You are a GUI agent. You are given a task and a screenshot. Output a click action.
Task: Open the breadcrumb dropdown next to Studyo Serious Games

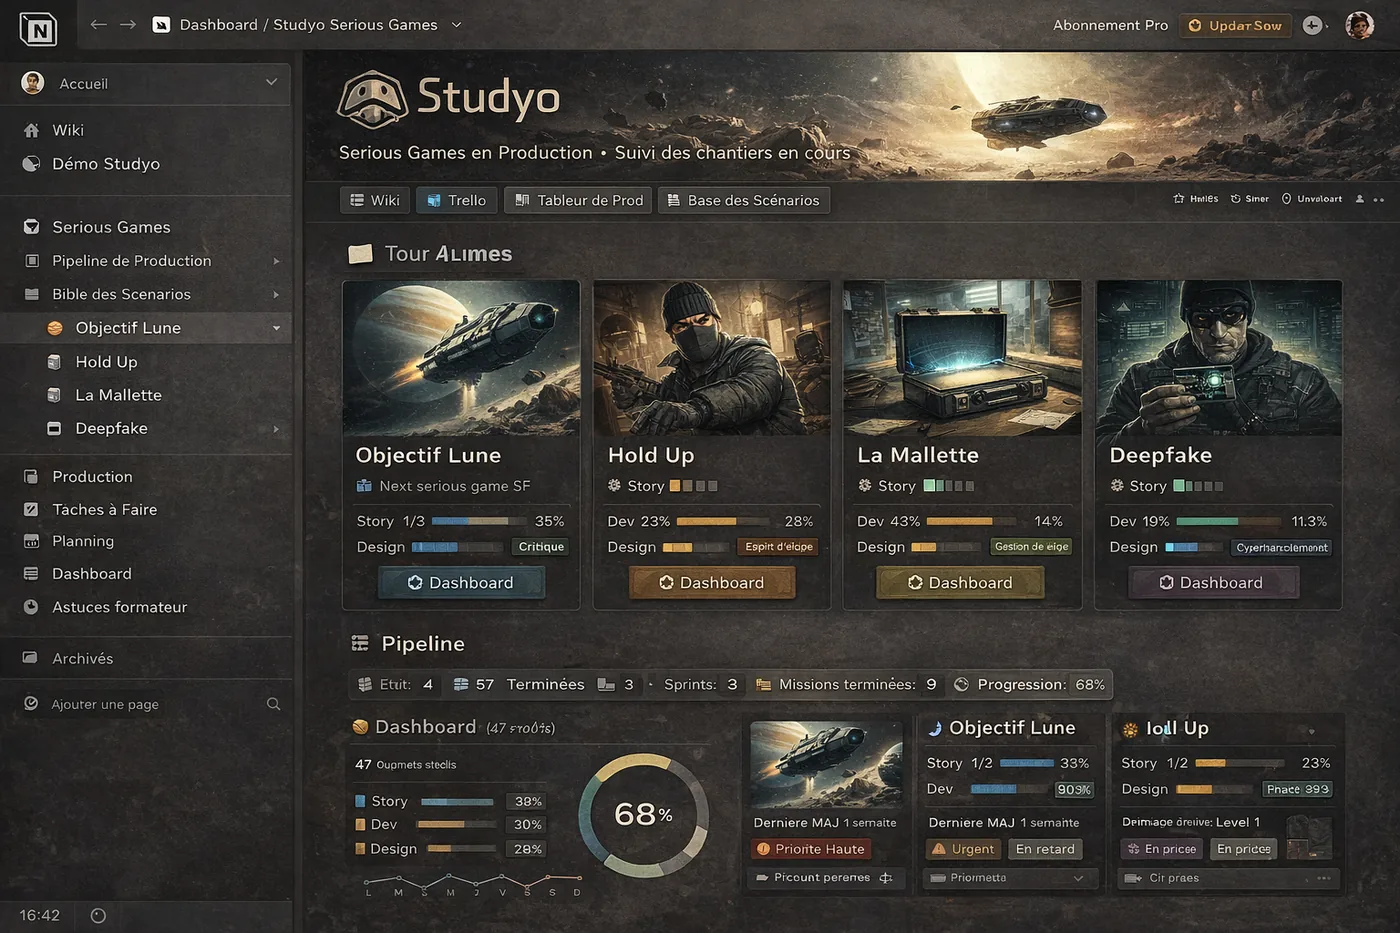[456, 24]
